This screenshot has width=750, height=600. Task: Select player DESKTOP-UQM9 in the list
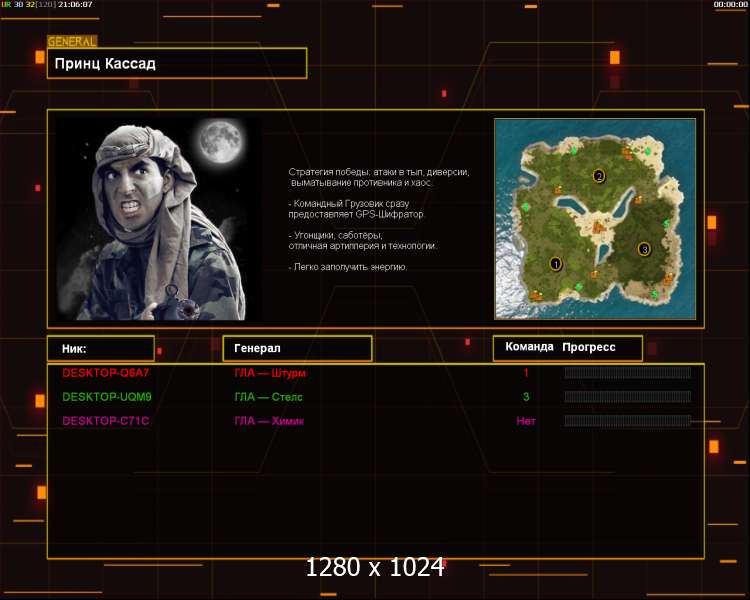105,397
